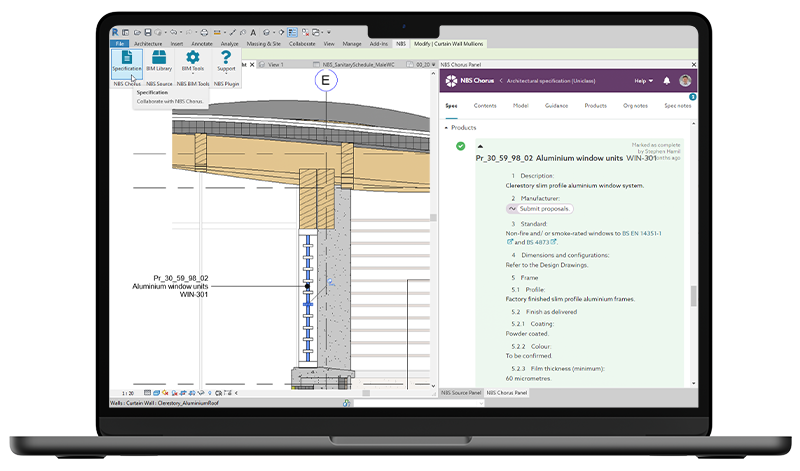This screenshot has width=800, height=471.
Task: Open the 1:20 view scale selector
Action: click(x=128, y=393)
